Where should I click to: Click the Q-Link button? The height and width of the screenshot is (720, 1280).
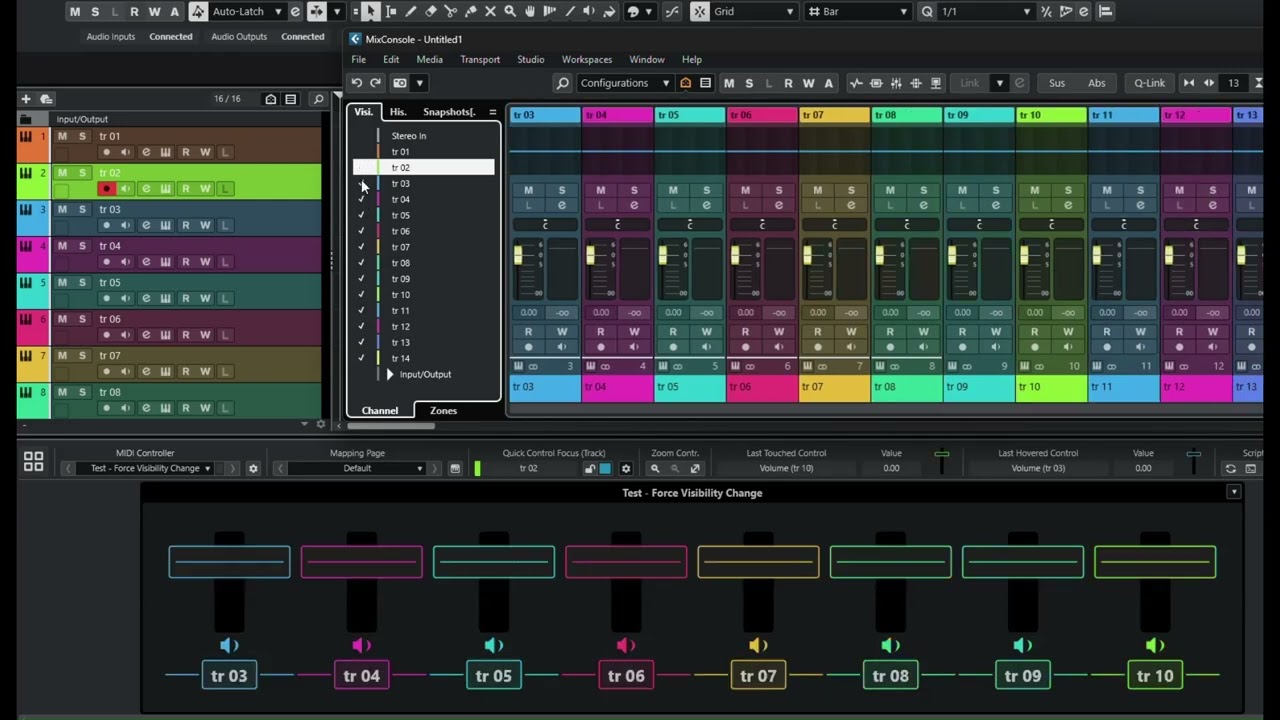[1149, 83]
